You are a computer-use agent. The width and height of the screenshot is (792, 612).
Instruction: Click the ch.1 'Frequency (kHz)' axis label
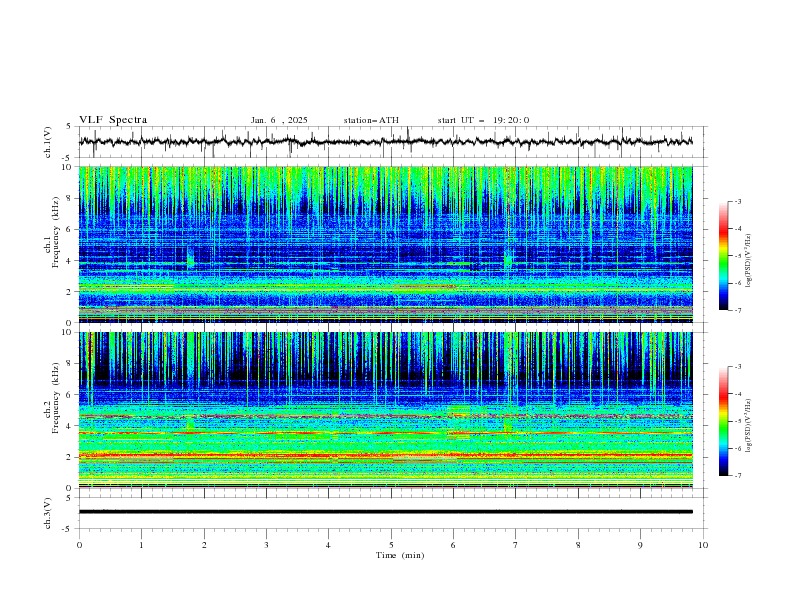[x=56, y=232]
